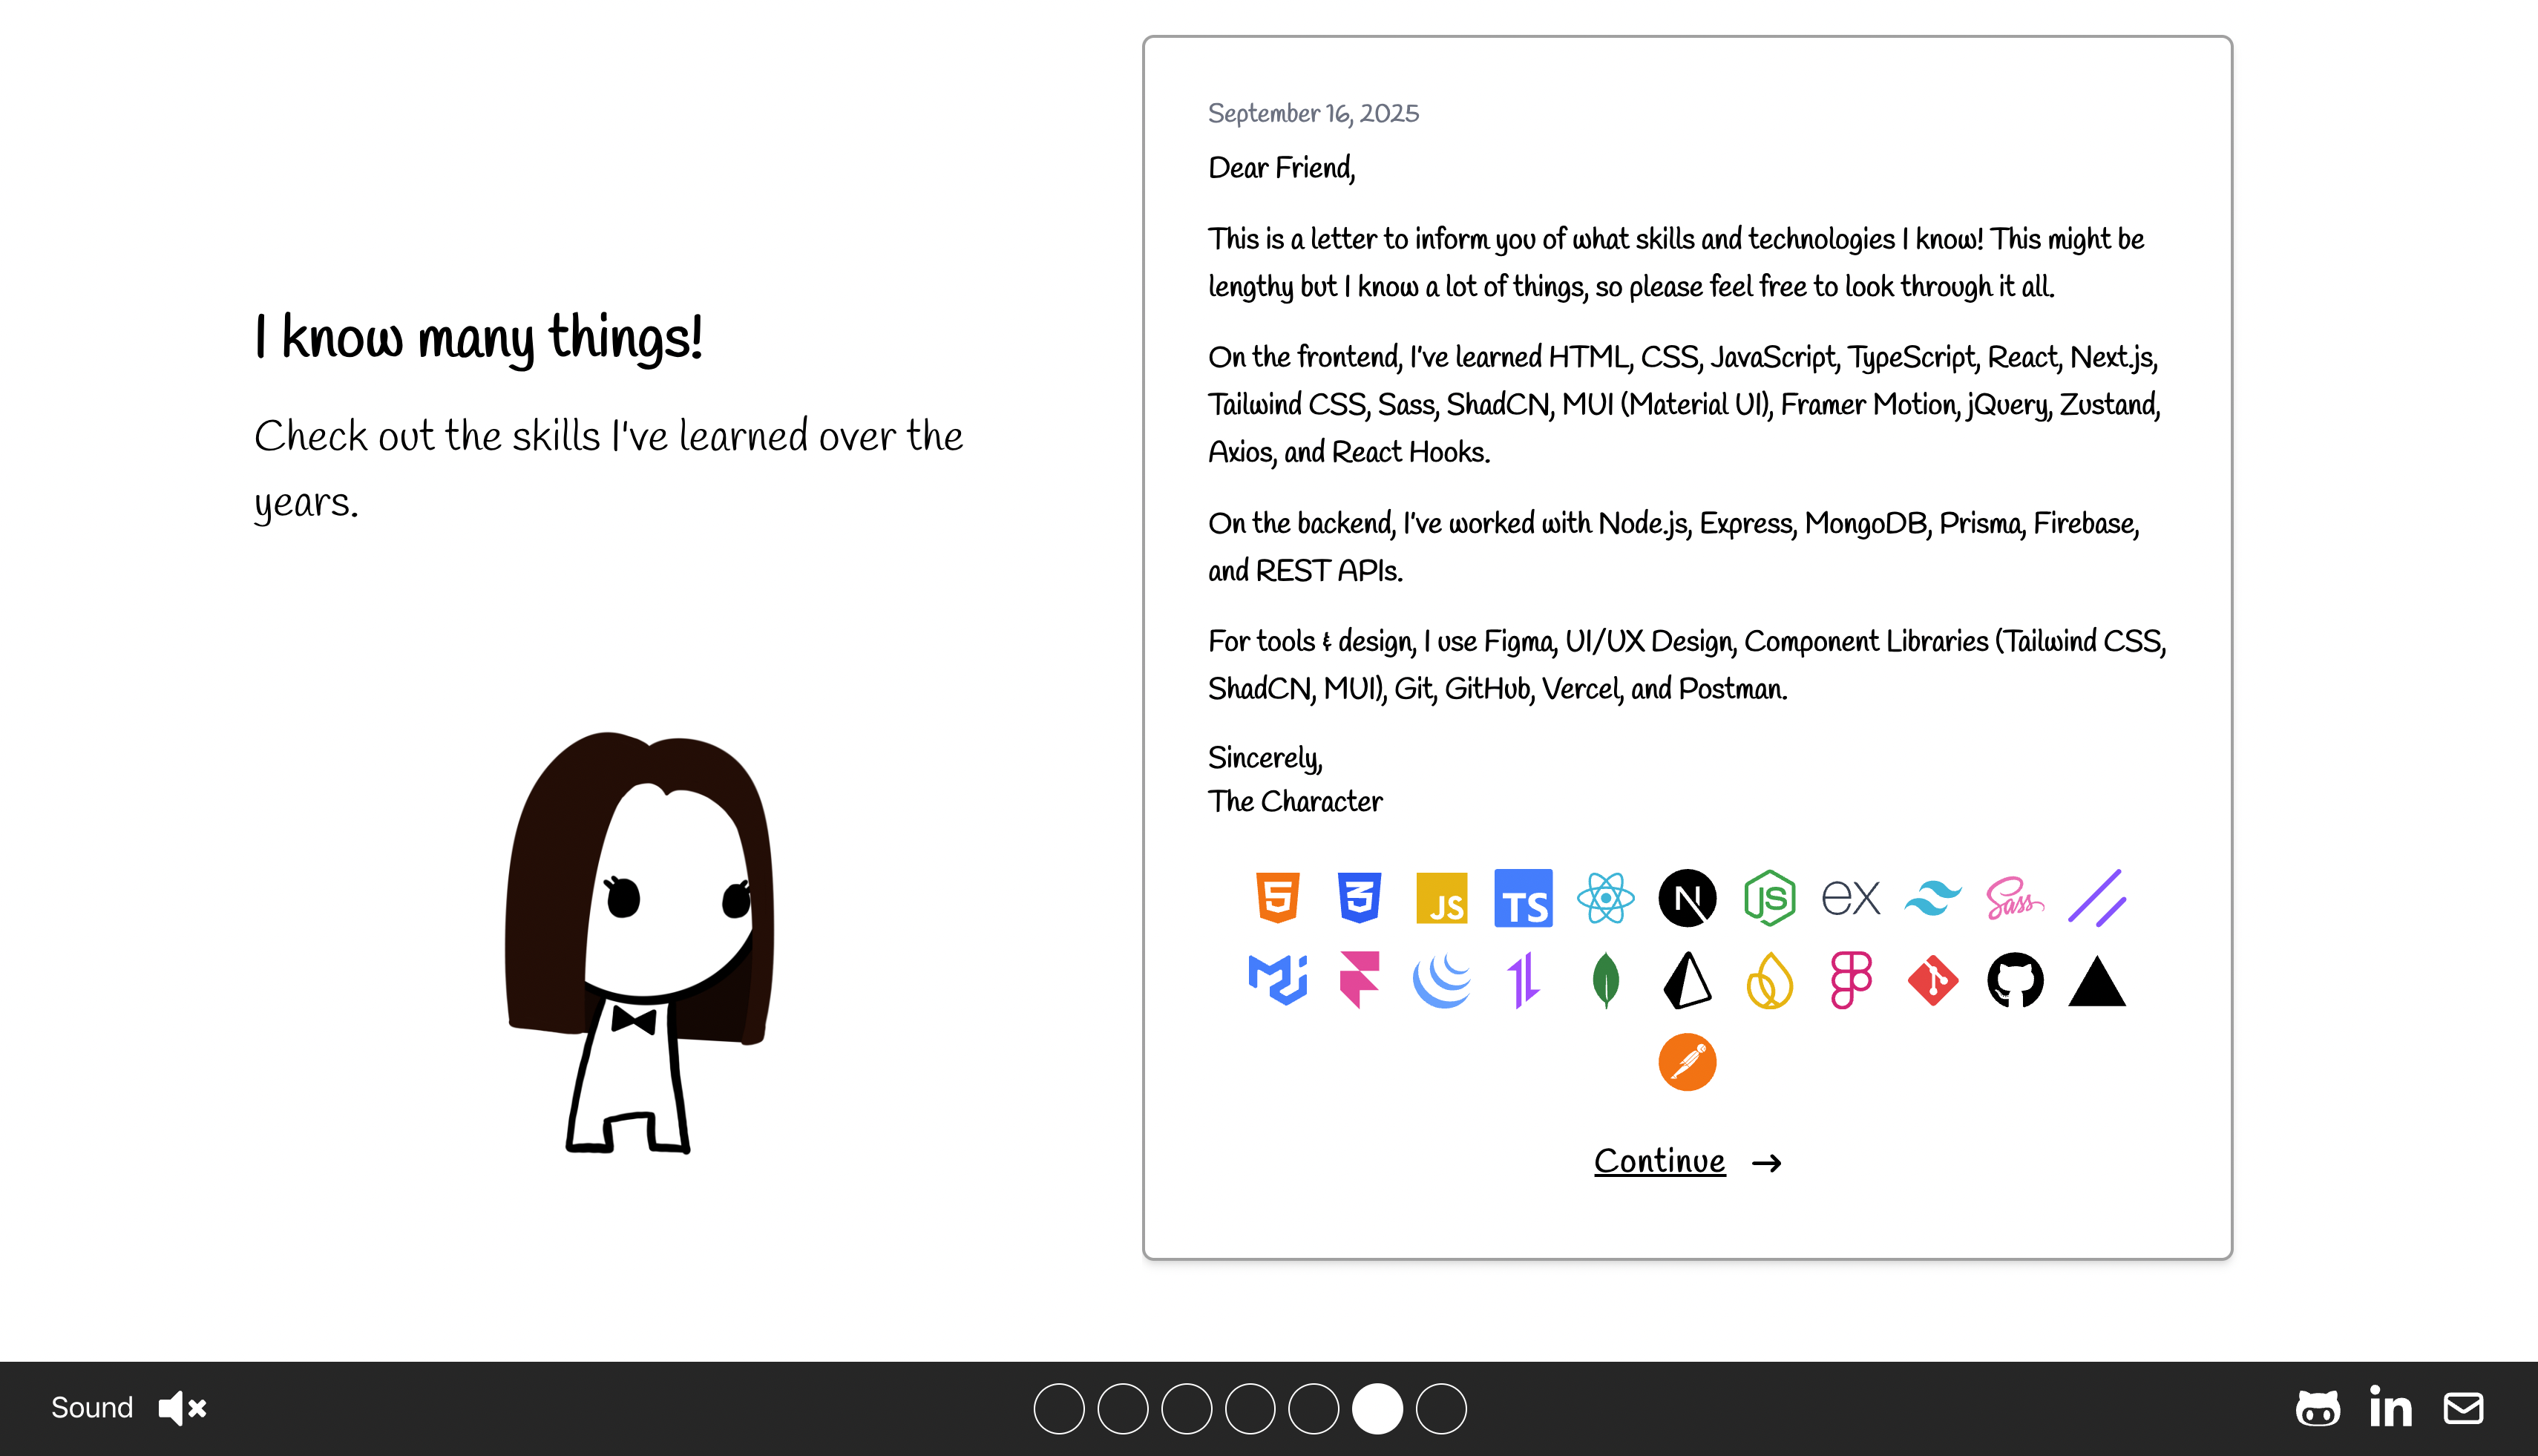Select the first page indicator dot
Screen dimensions: 2538x1456
pos(1059,1408)
